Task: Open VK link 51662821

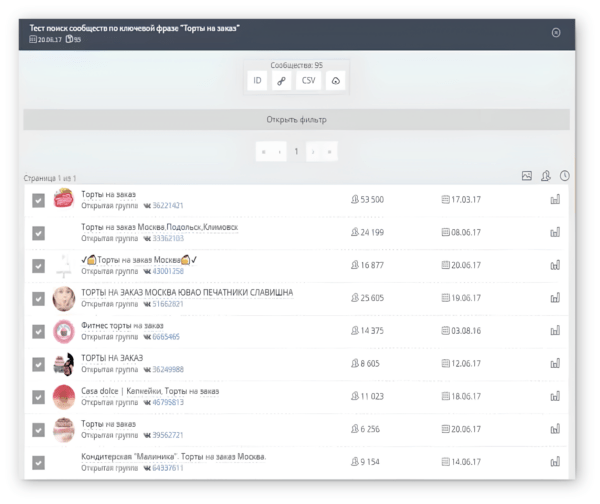Action: [x=168, y=304]
